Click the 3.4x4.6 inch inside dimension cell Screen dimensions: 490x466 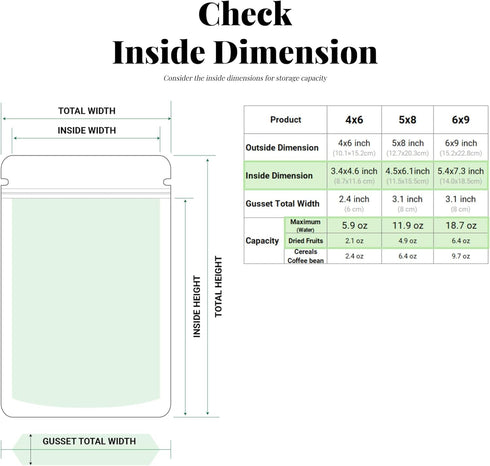[x=354, y=176]
